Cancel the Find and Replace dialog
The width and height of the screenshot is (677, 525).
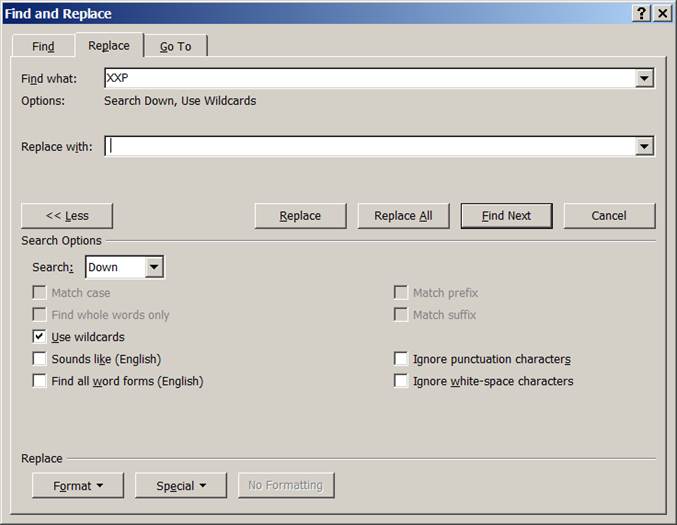click(609, 216)
